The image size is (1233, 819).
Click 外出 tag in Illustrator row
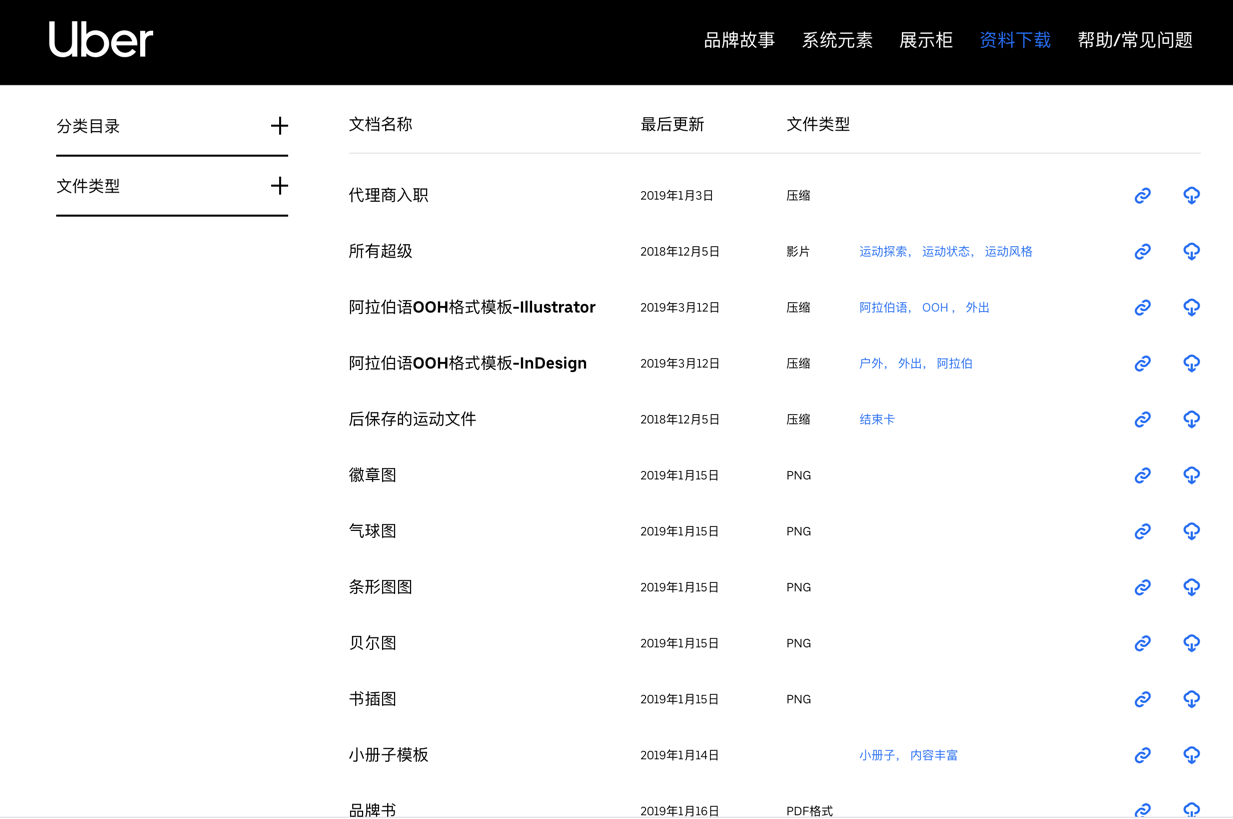[x=978, y=308]
